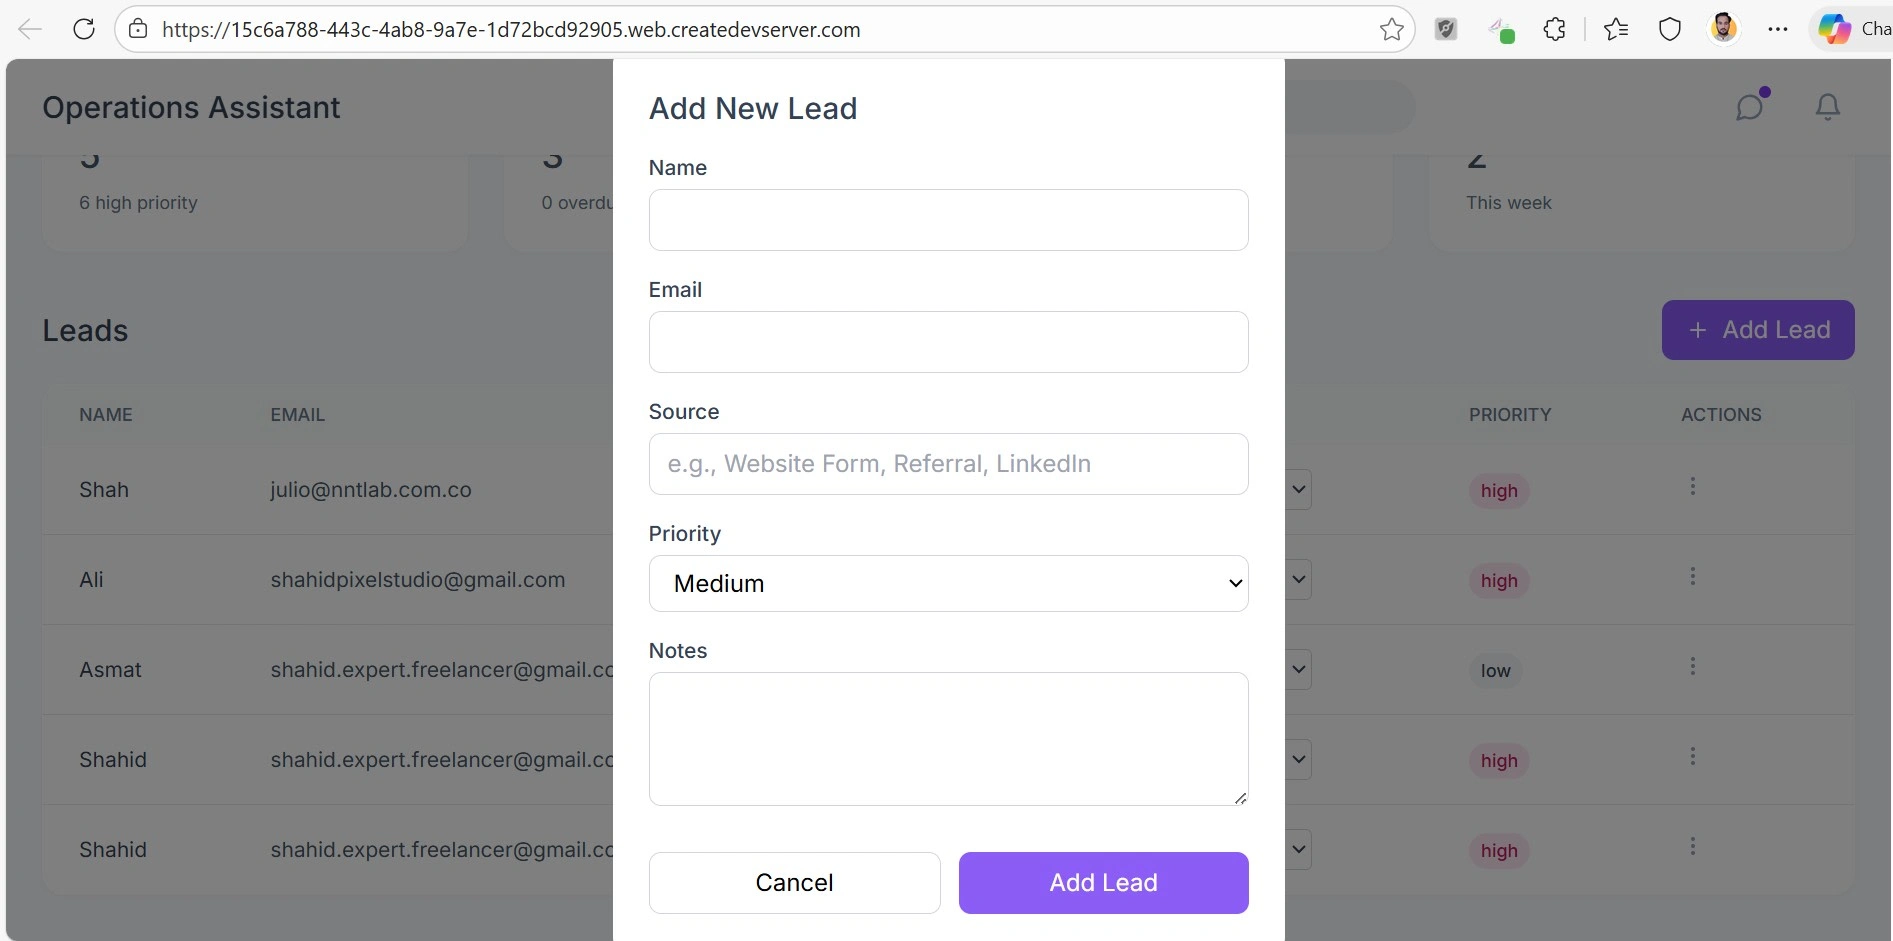Click the browser back arrow
Image resolution: width=1893 pixels, height=941 pixels.
coord(30,29)
